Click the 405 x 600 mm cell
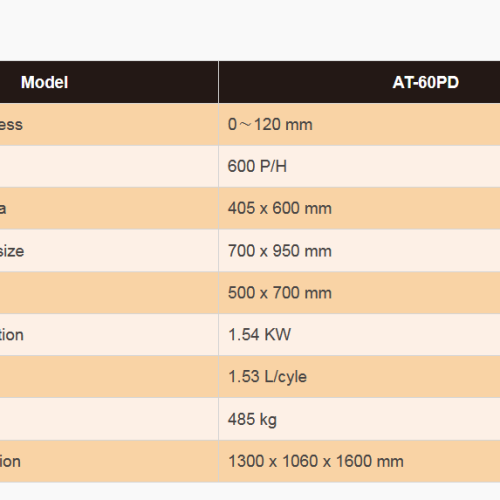 (359, 208)
